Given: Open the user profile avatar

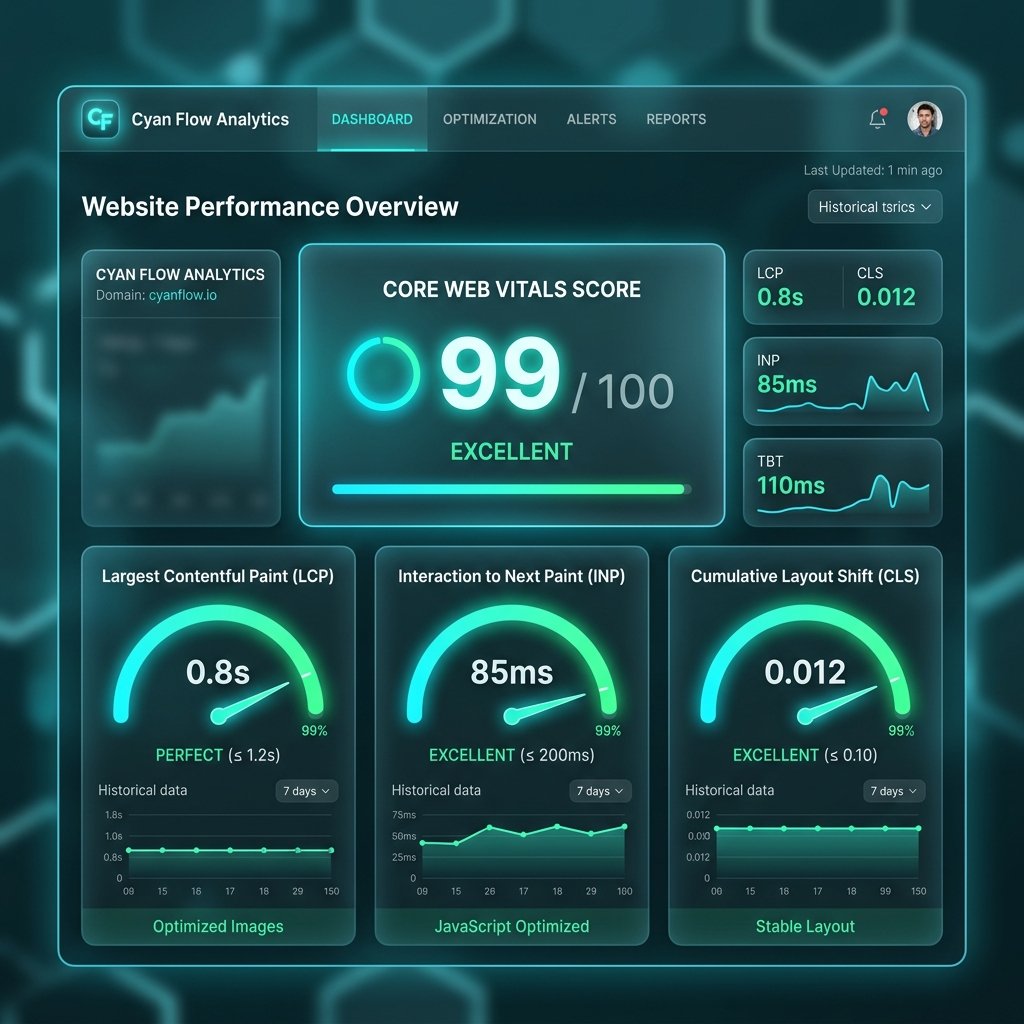Looking at the screenshot, I should pos(925,119).
